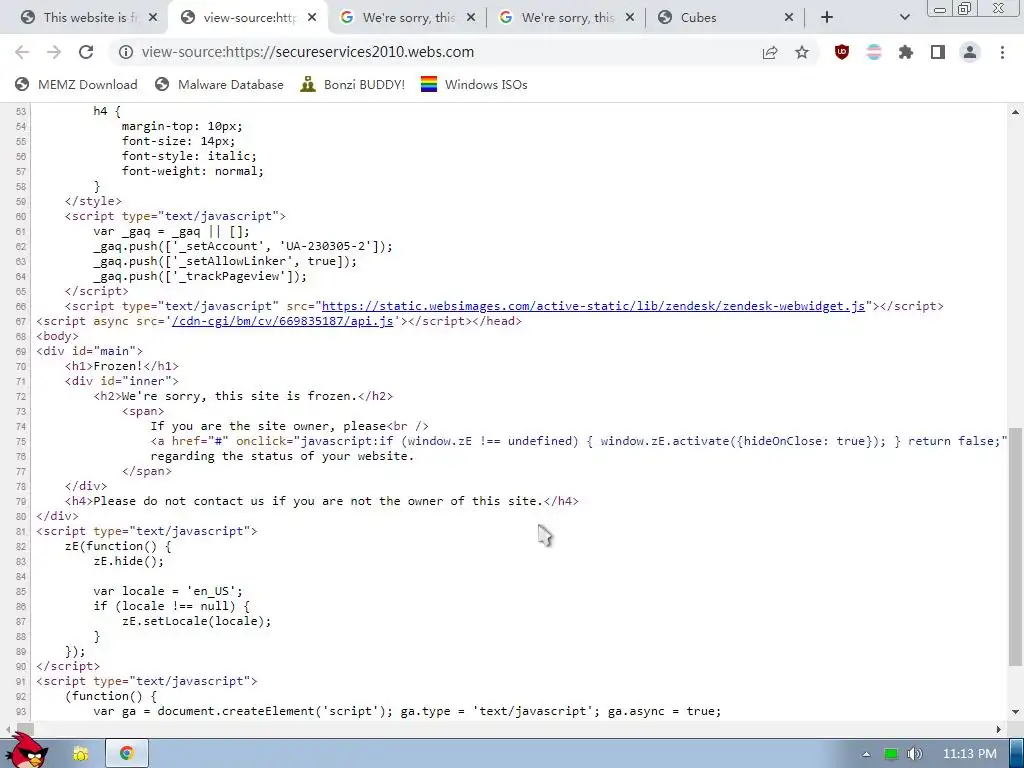Click the 'font-style: italic;' CSS line
The image size is (1024, 768).
189,156
